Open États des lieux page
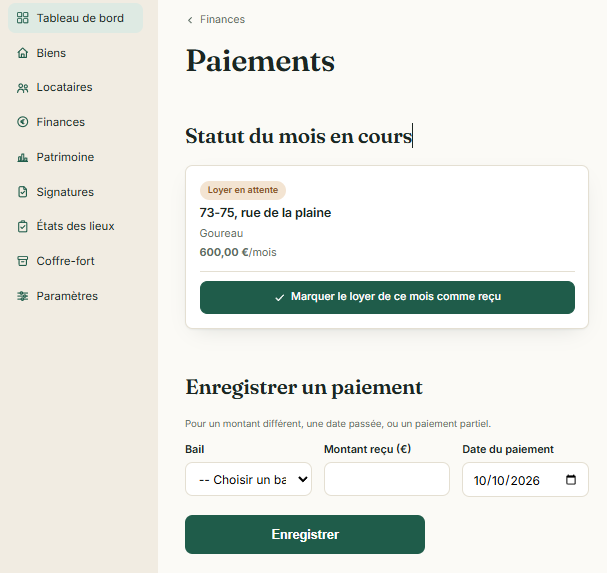The height and width of the screenshot is (573, 607). coord(75,226)
